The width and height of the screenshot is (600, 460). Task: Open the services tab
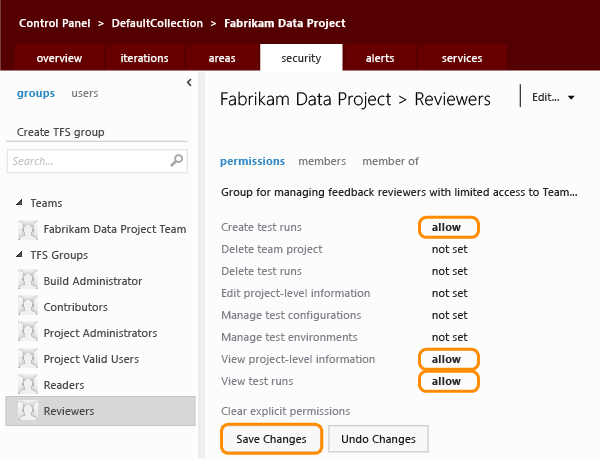click(462, 58)
